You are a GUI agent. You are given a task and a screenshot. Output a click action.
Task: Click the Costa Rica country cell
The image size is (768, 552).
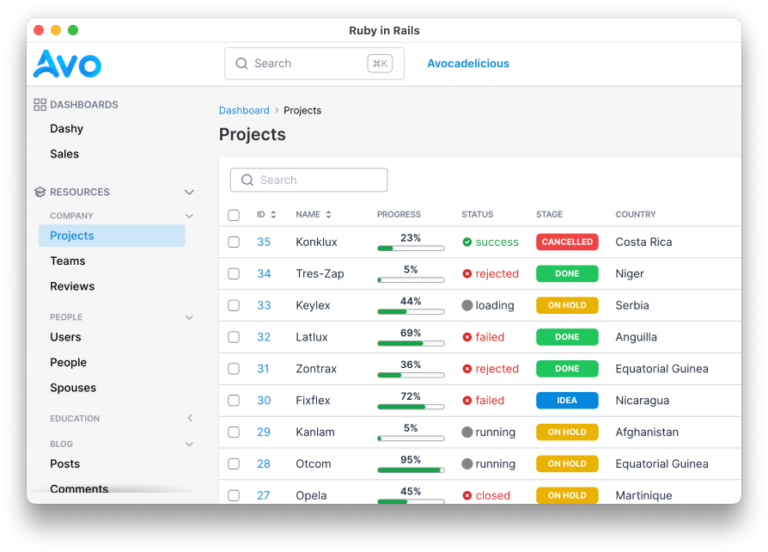644,242
